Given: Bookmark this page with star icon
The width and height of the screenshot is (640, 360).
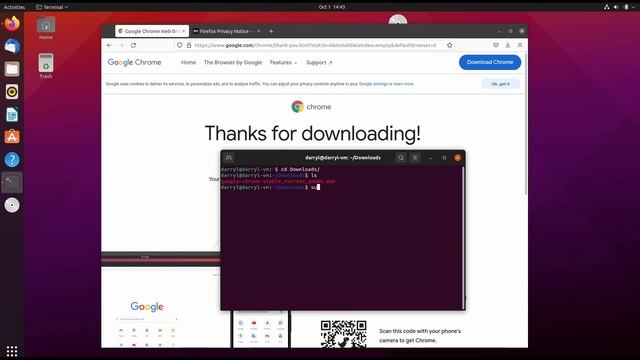Looking at the screenshot, I should pyautogui.click(x=449, y=45).
